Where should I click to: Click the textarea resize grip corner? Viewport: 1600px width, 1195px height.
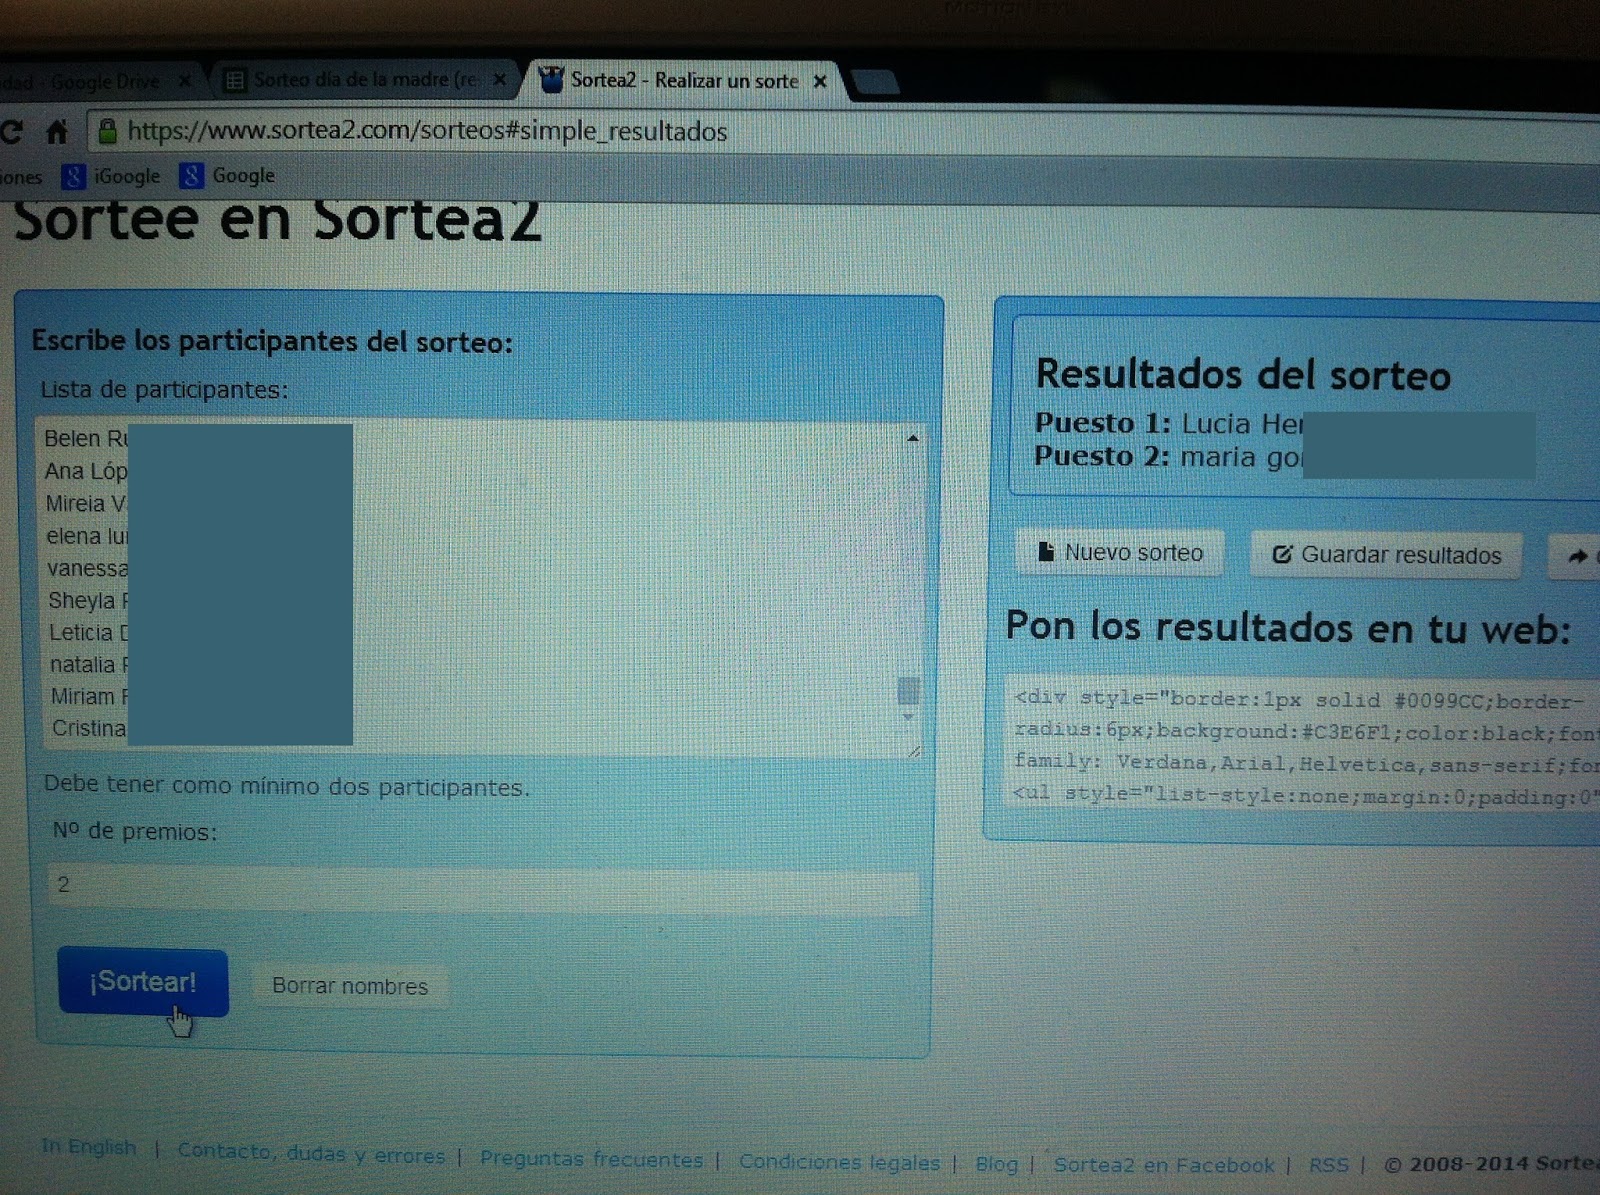[x=914, y=750]
